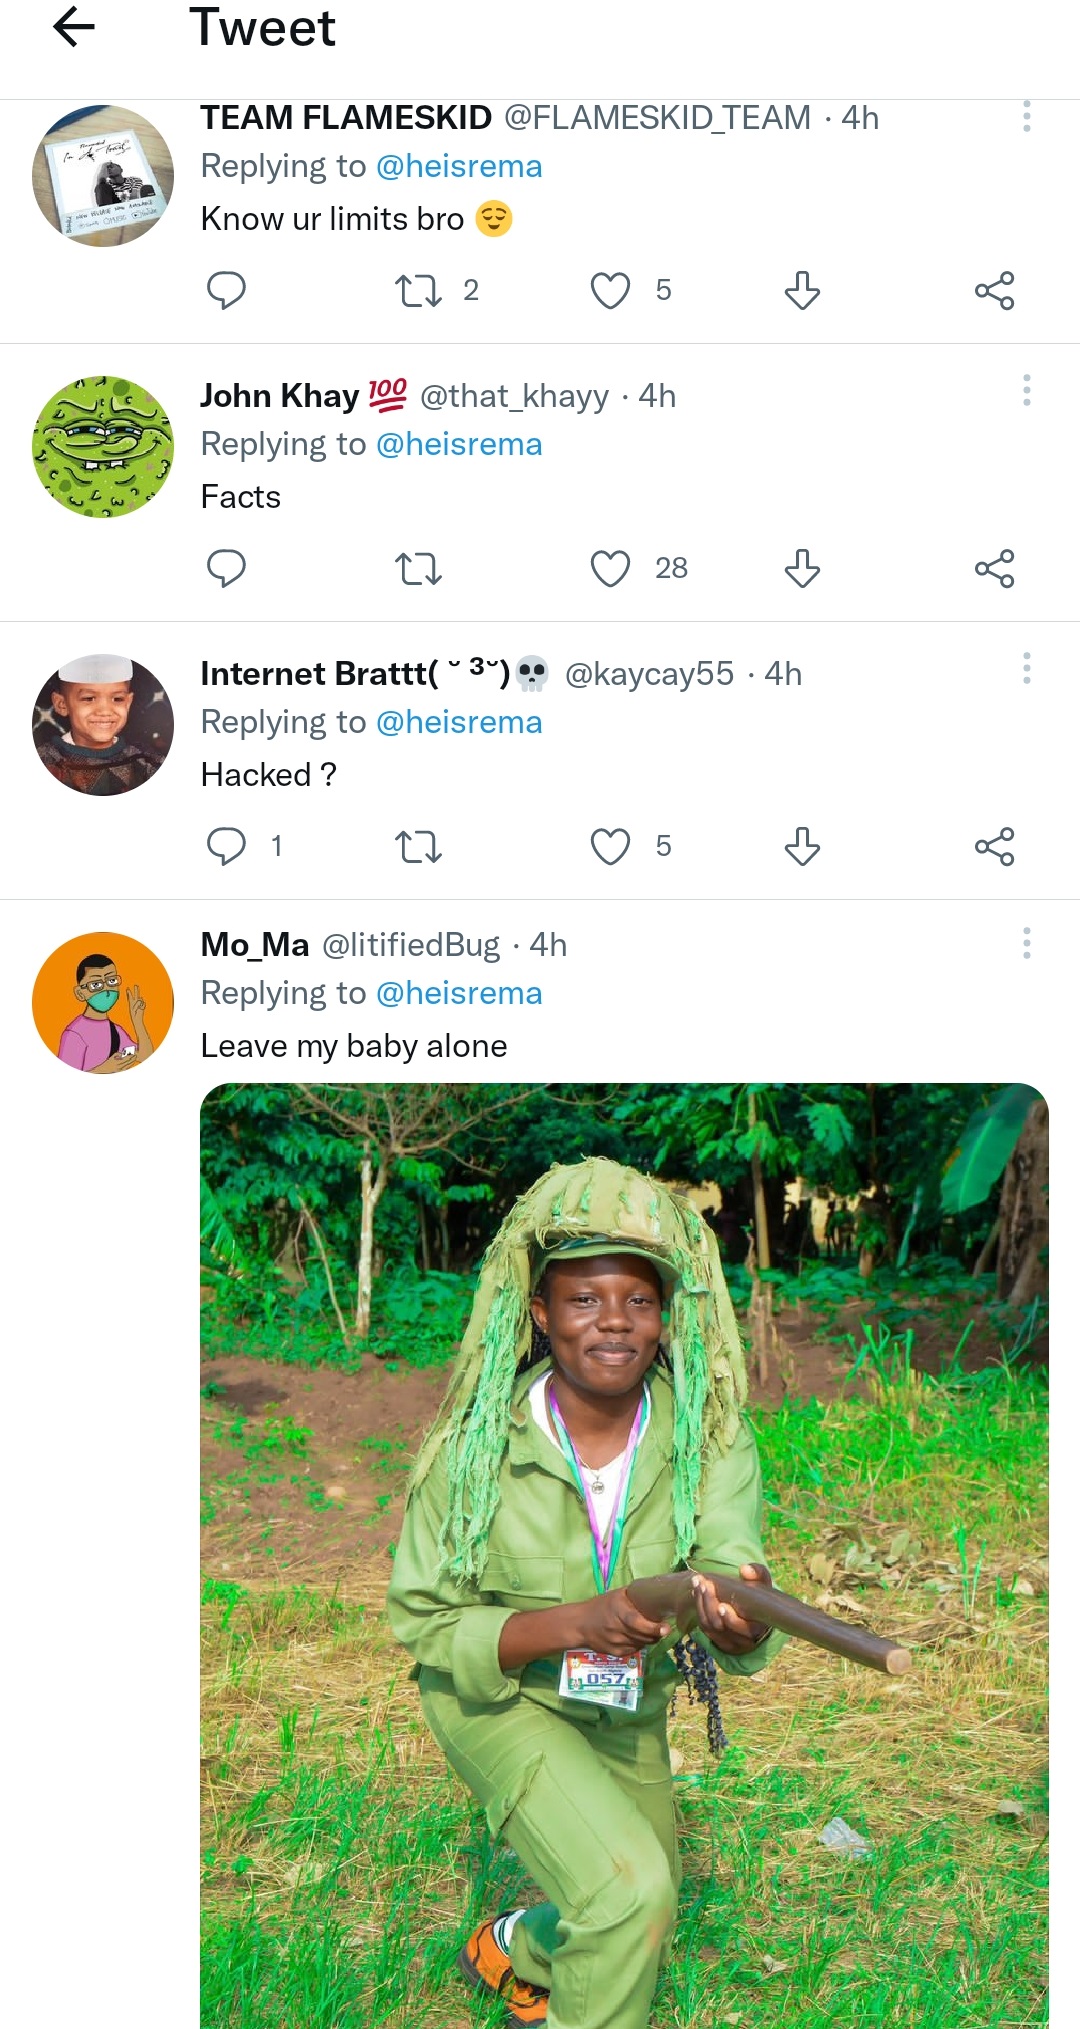Image resolution: width=1080 pixels, height=2029 pixels.
Task: Open @heisrema link in Mo_Ma's reply
Action: coord(459,993)
